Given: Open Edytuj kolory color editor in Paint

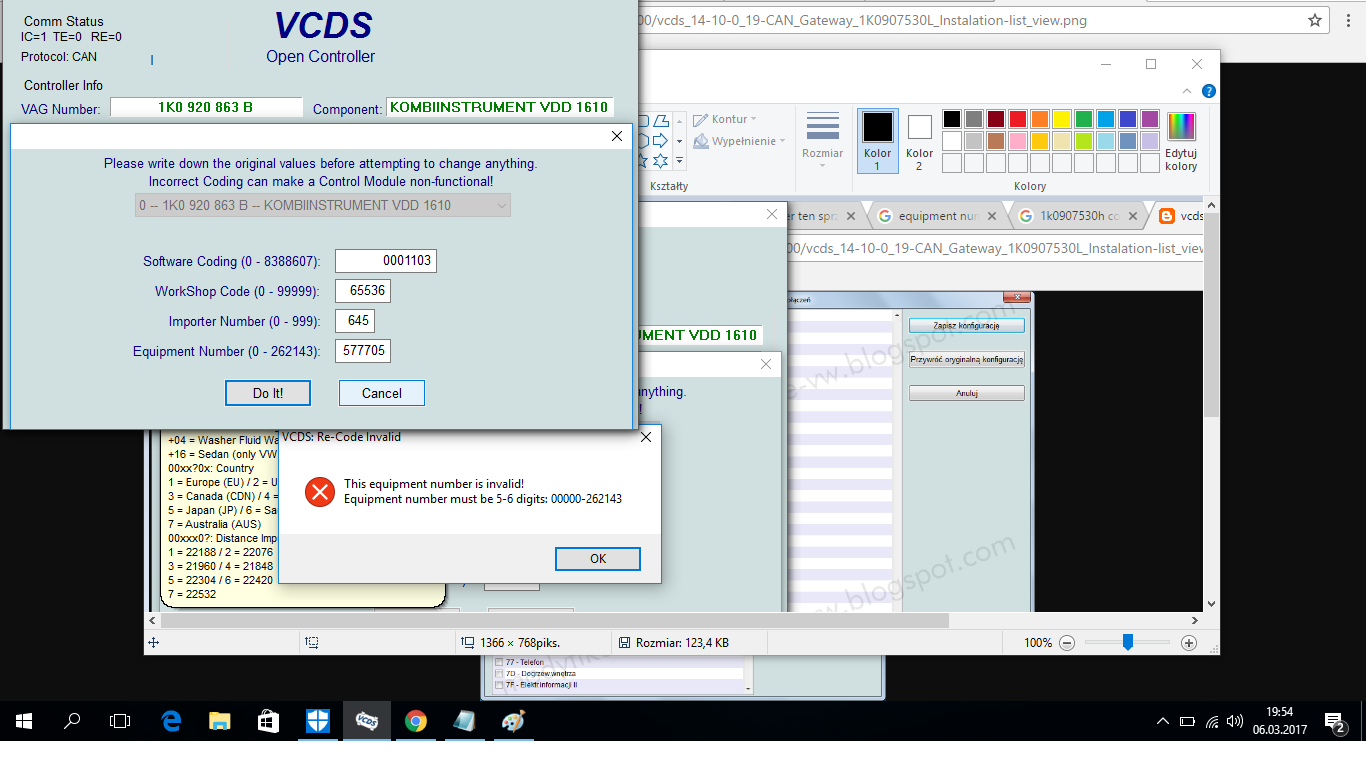Looking at the screenshot, I should coord(1181,141).
